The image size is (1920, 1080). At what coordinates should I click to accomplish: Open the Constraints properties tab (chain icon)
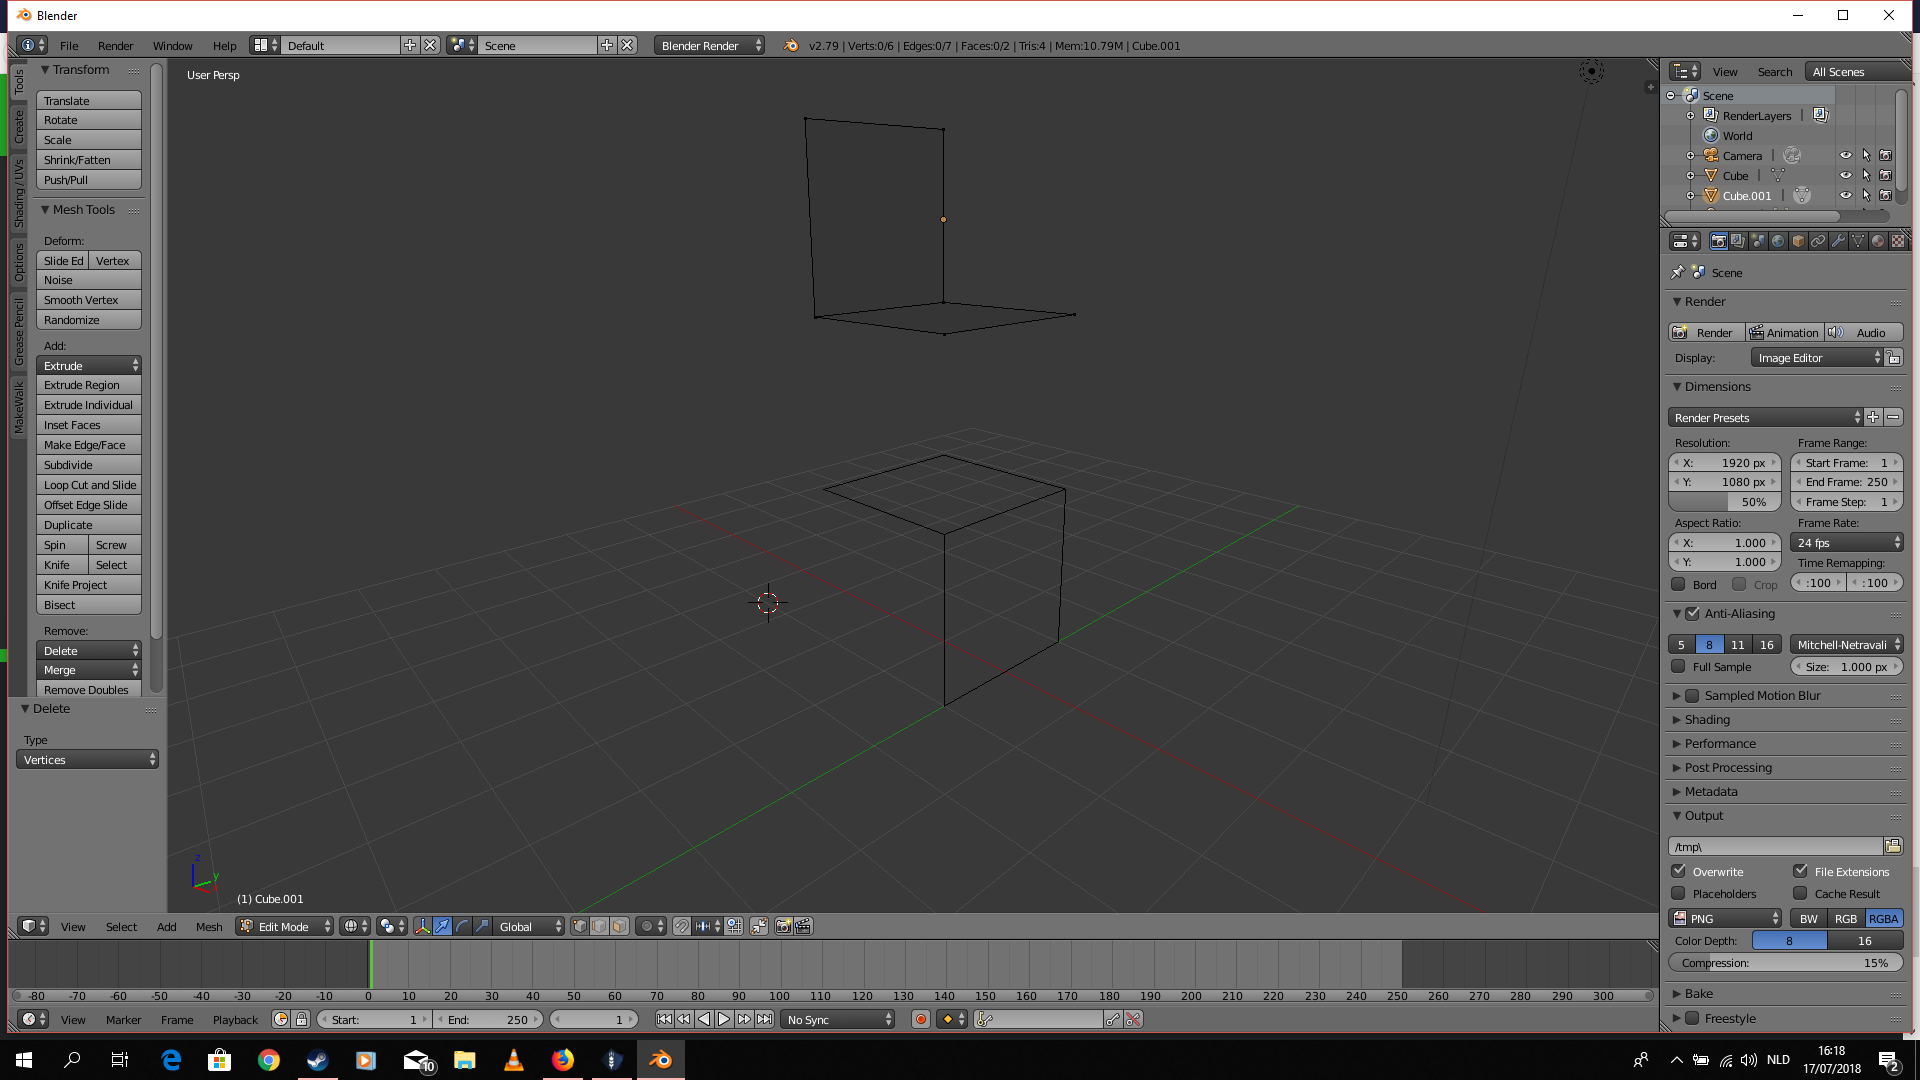pos(1818,241)
